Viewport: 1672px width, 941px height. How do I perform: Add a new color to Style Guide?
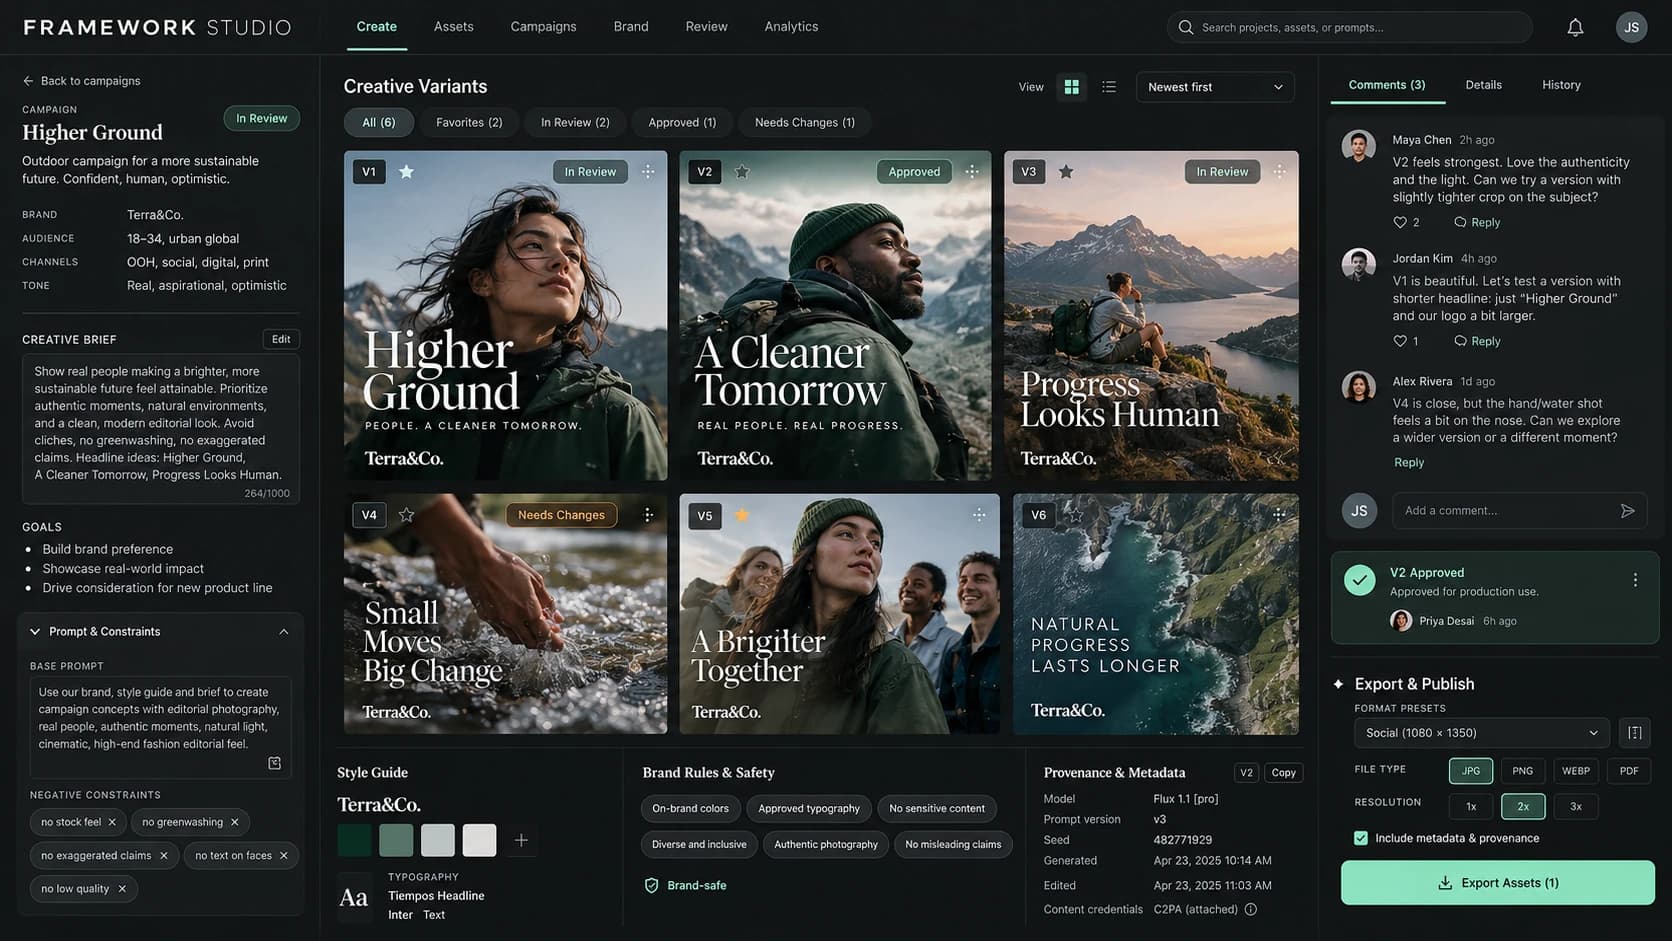coord(521,840)
